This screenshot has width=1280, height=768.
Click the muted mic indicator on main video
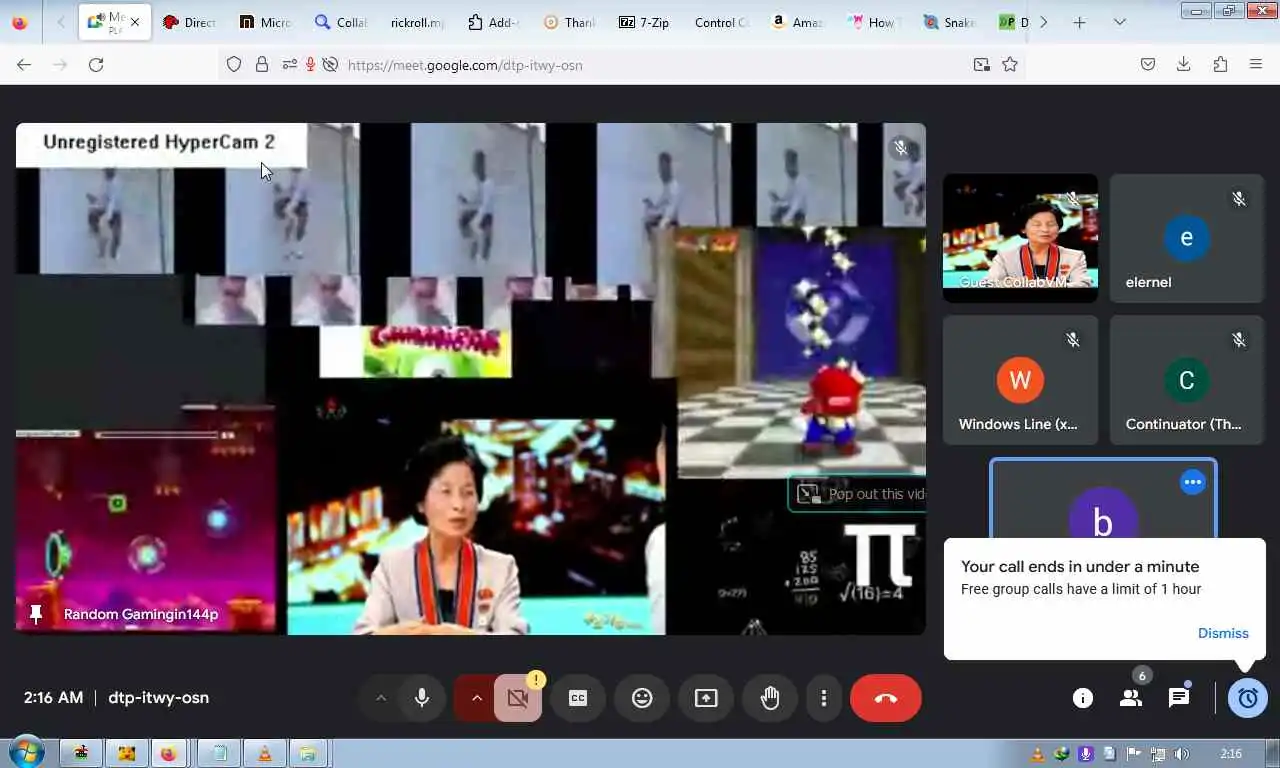pyautogui.click(x=901, y=148)
